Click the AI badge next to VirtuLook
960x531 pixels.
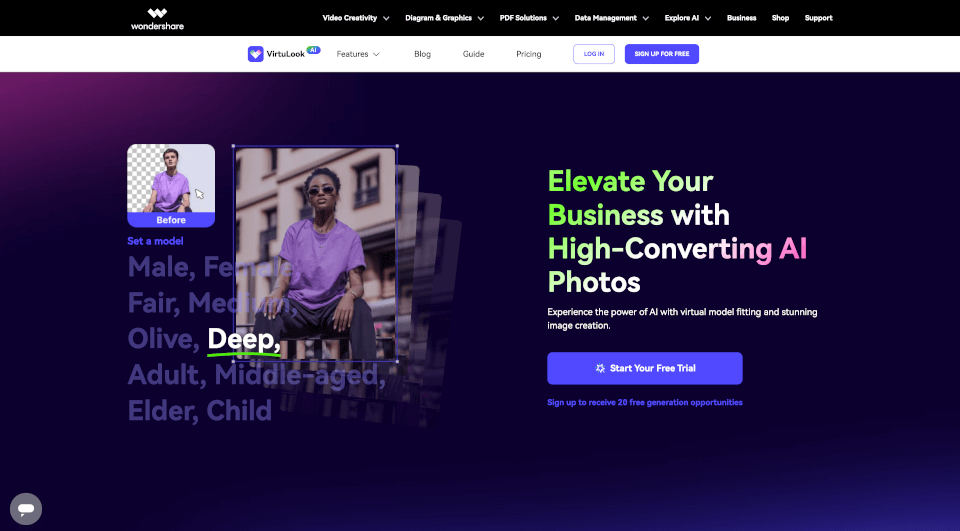tap(313, 50)
